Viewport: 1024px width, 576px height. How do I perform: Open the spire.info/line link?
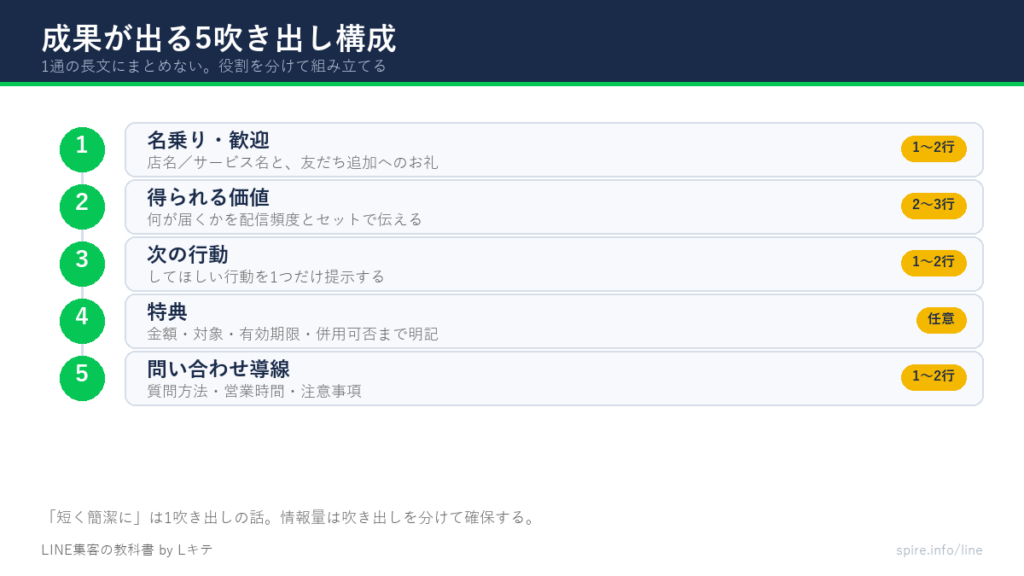coord(939,550)
